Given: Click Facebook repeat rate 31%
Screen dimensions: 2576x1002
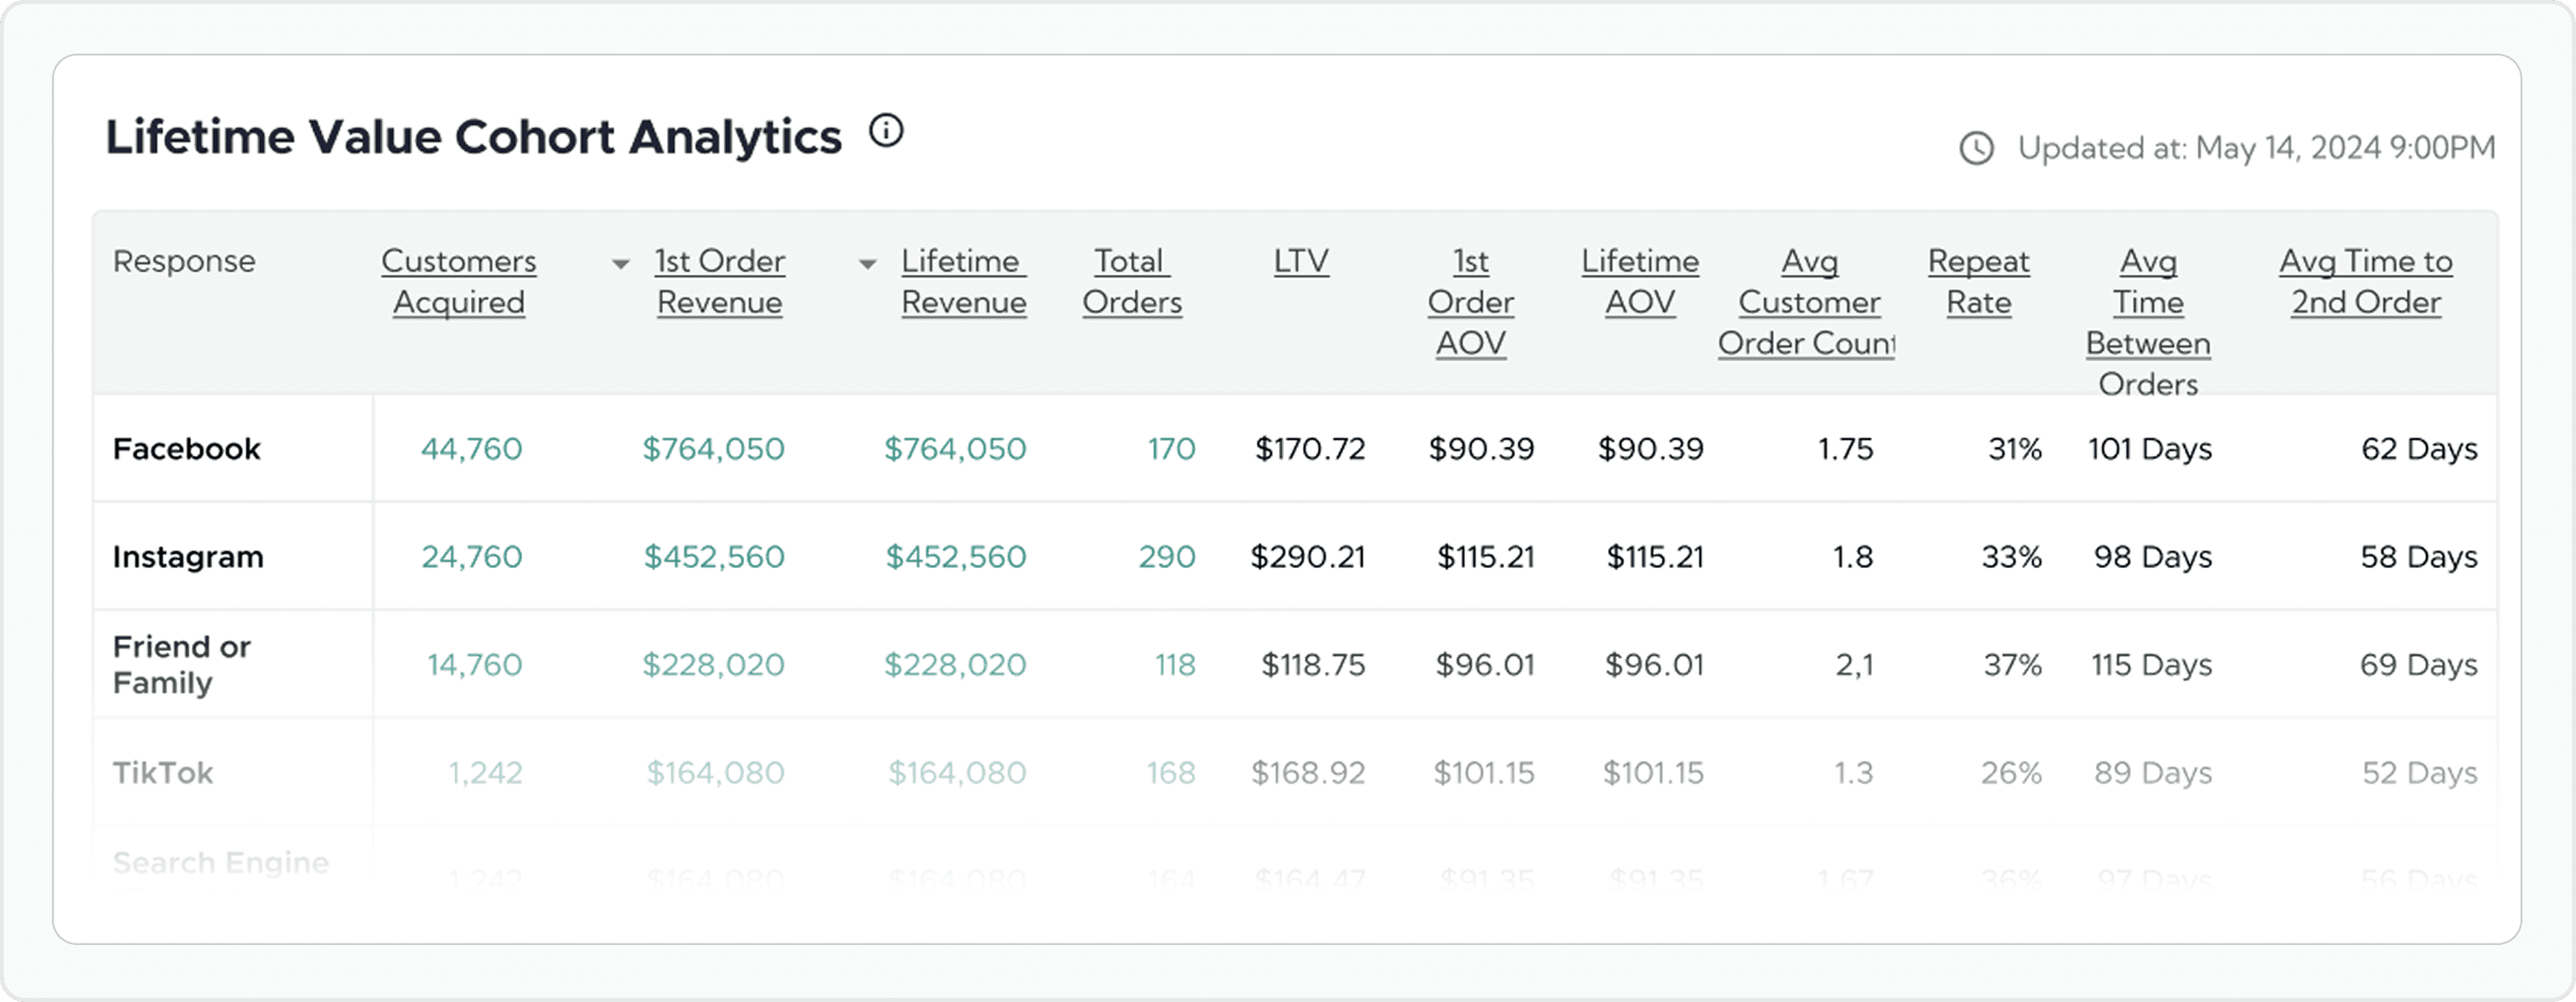Looking at the screenshot, I should coord(2015,449).
